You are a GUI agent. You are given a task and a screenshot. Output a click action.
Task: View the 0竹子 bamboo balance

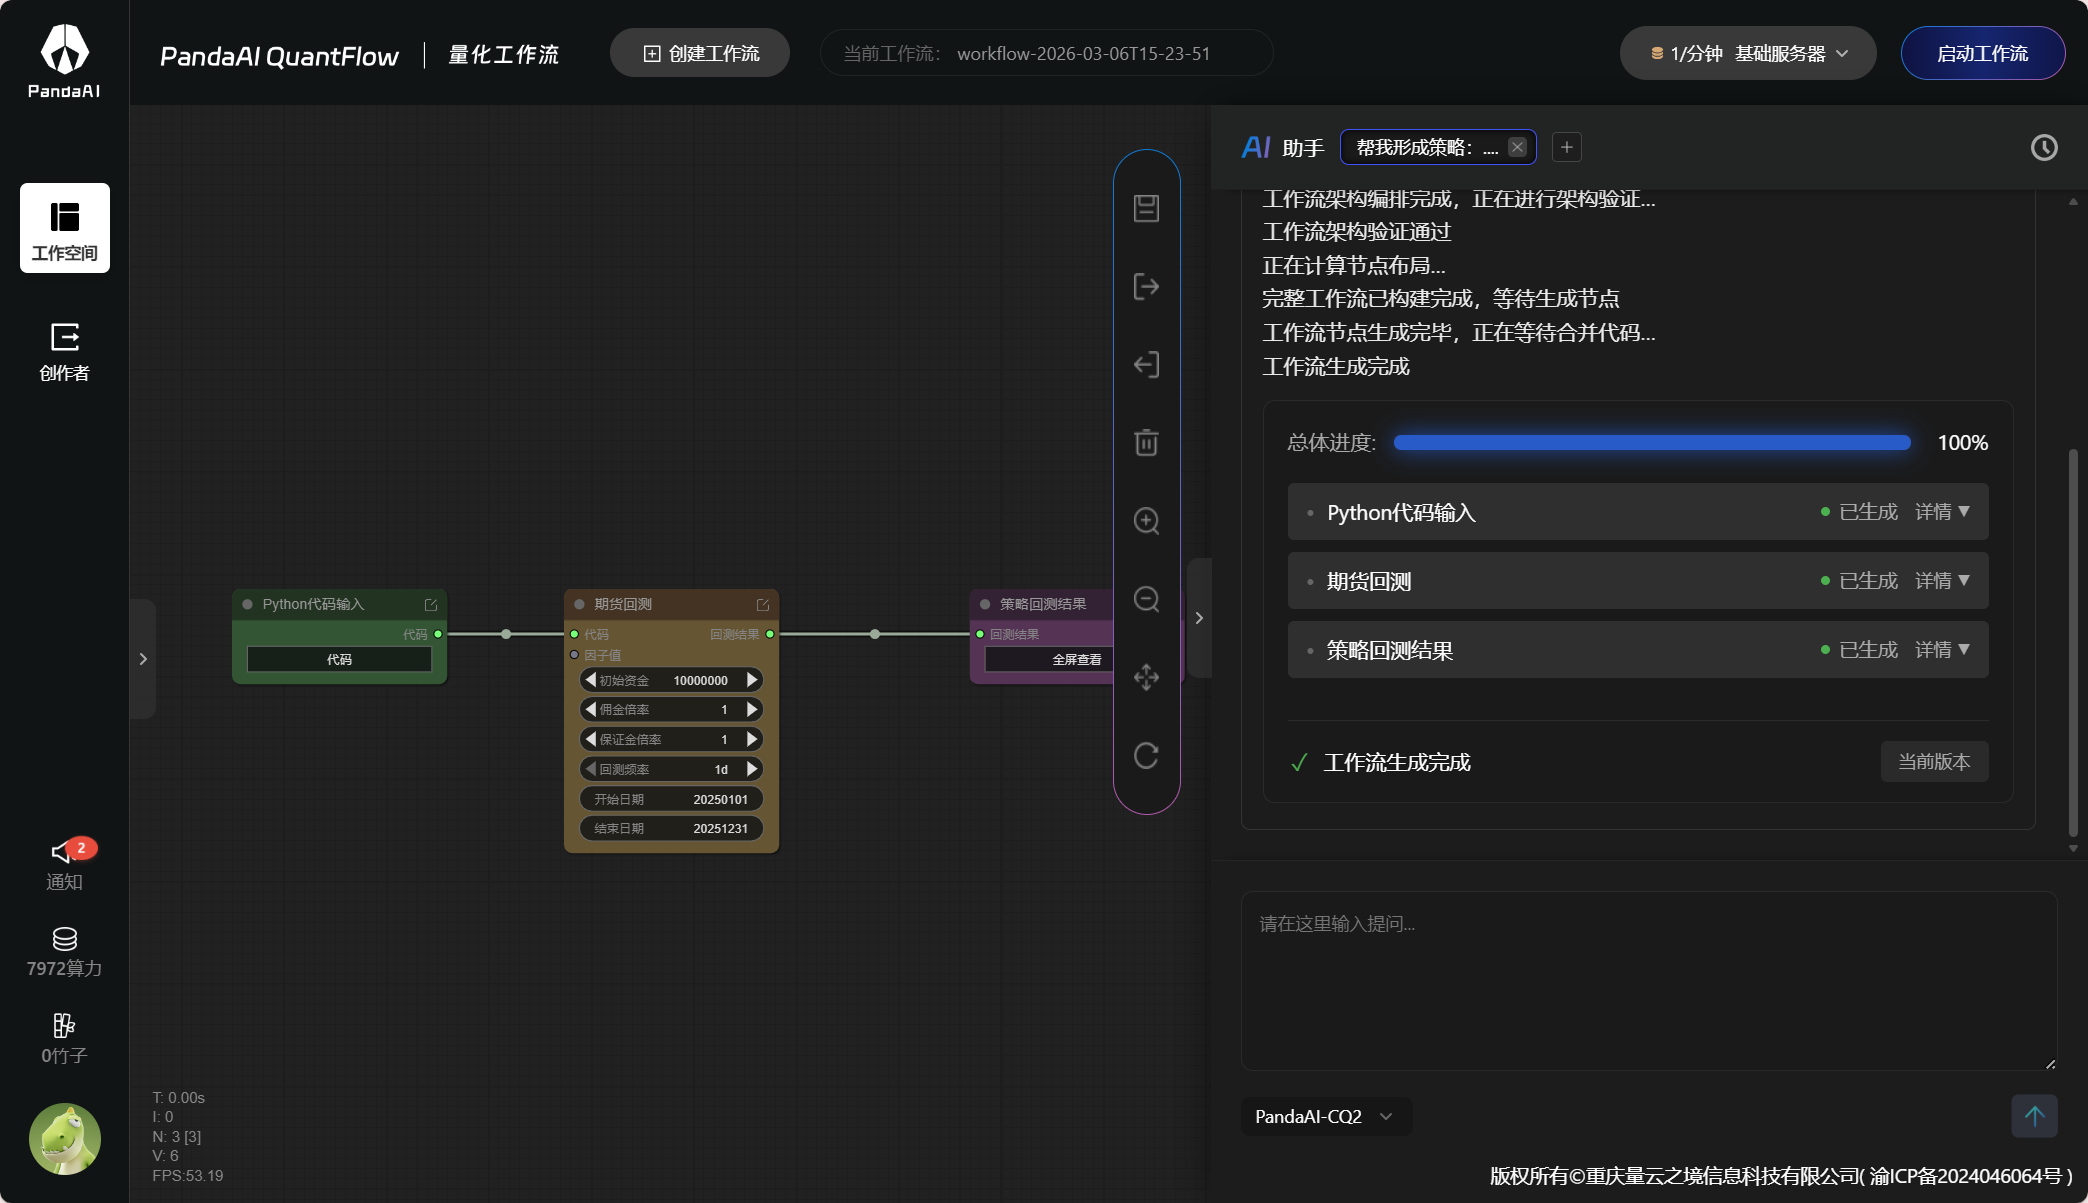click(65, 1039)
